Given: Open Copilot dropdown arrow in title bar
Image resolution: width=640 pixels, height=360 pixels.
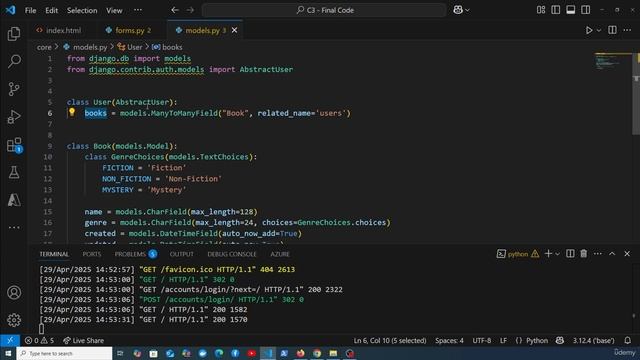Looking at the screenshot, I should pos(467,10).
